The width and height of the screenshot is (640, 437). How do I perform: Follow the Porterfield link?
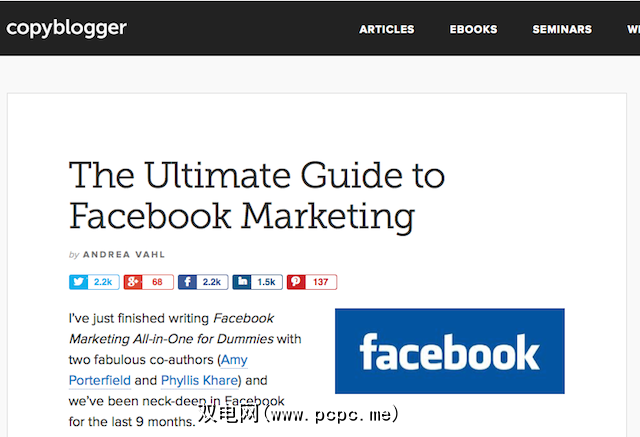100,380
